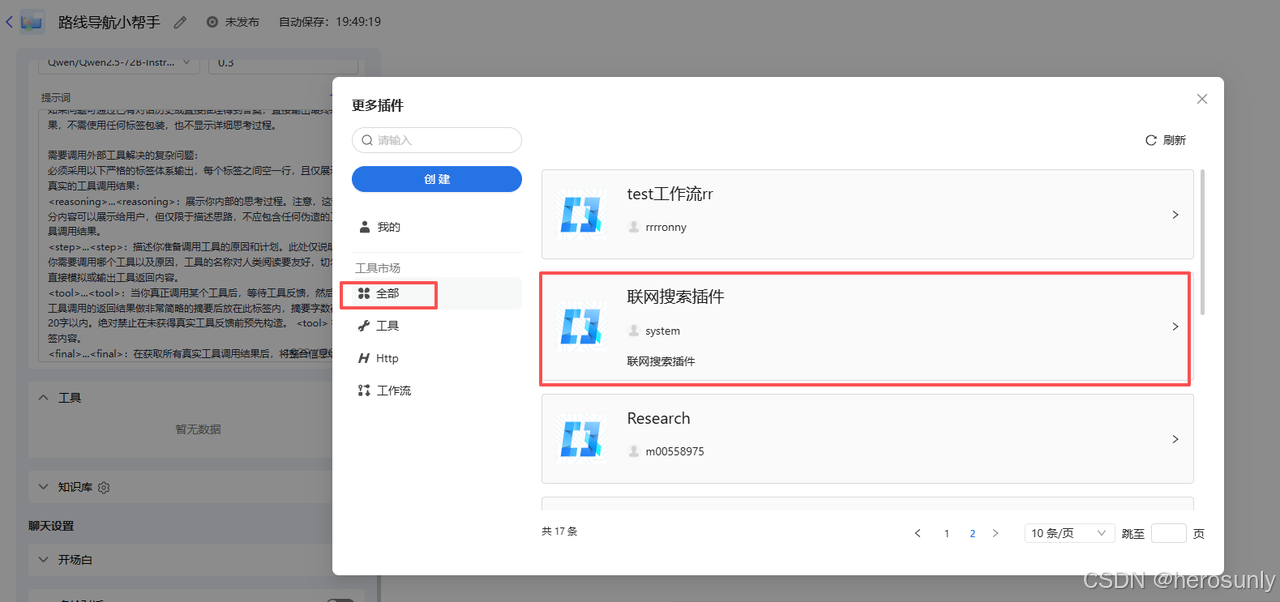The image size is (1280, 602).
Task: Go to page 2 in pagination
Action: pyautogui.click(x=972, y=533)
